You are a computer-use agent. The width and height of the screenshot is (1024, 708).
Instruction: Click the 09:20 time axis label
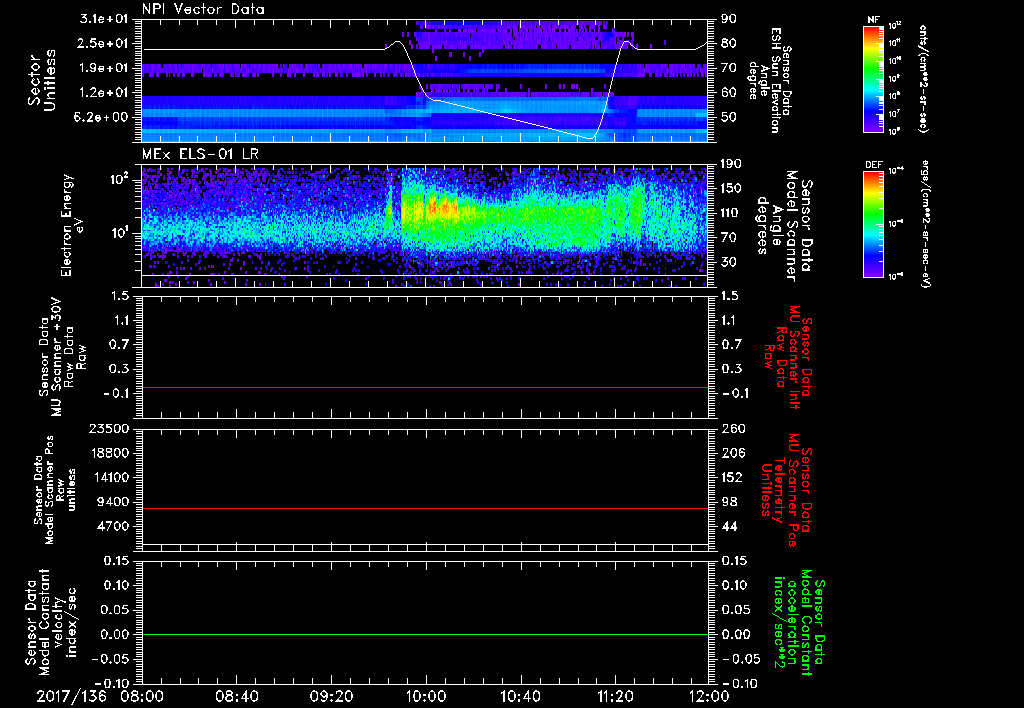point(332,696)
